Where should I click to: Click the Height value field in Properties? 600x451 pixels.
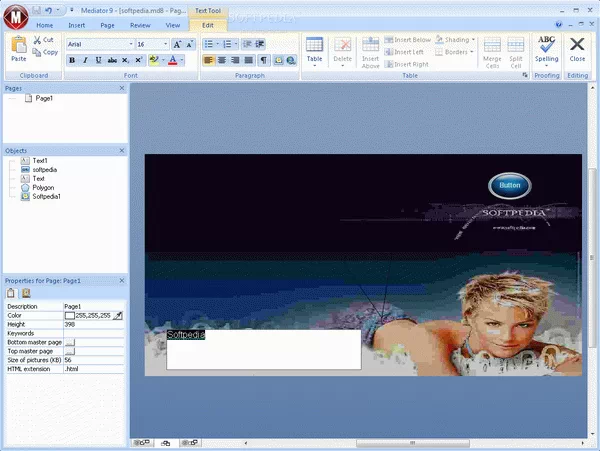(90, 324)
